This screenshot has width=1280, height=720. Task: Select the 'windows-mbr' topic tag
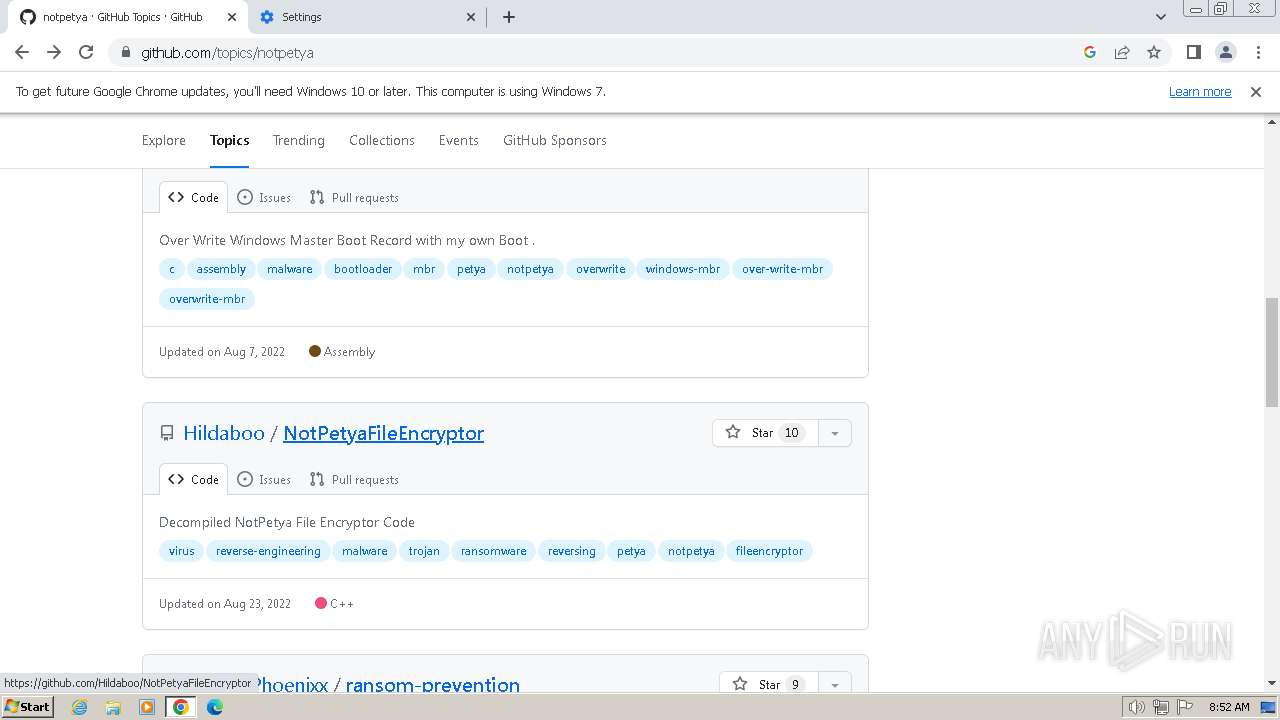click(x=683, y=269)
